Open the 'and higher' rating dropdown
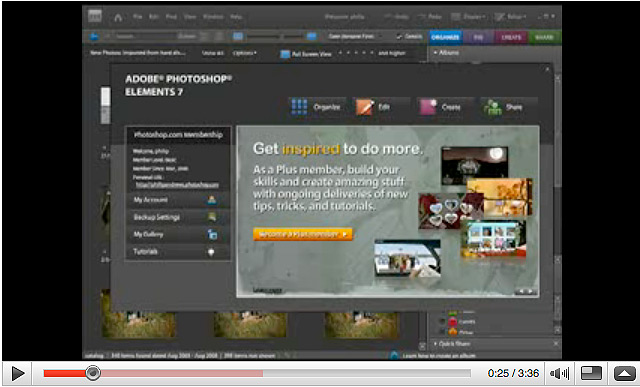640x387 pixels. pyautogui.click(x=392, y=53)
